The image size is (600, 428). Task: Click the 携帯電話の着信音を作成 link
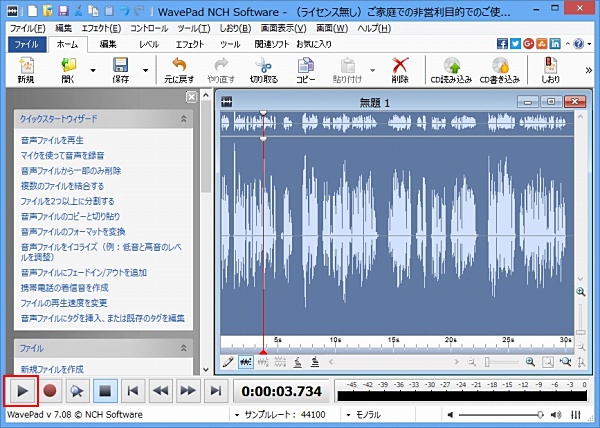65,288
